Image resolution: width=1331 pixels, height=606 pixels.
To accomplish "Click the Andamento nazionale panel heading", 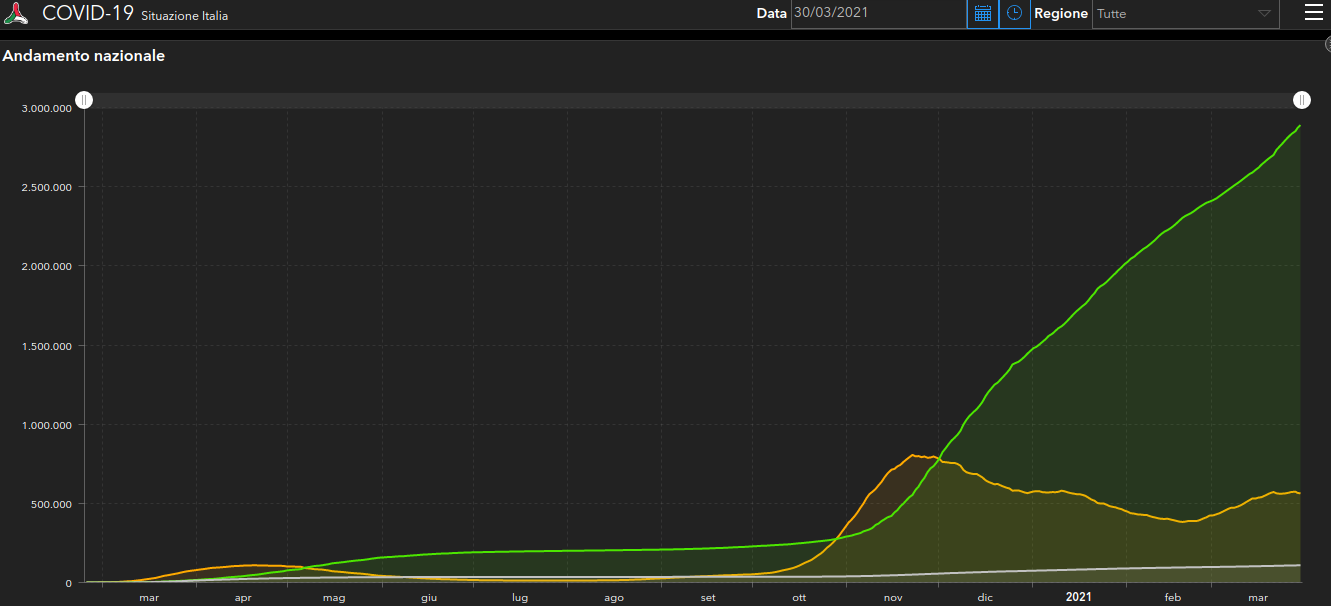I will 84,56.
